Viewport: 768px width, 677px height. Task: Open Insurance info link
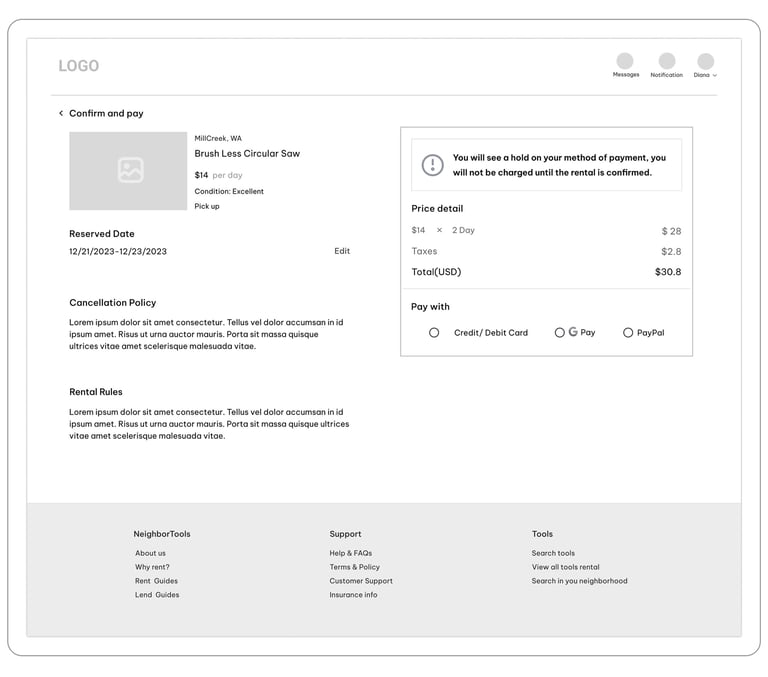coord(353,595)
